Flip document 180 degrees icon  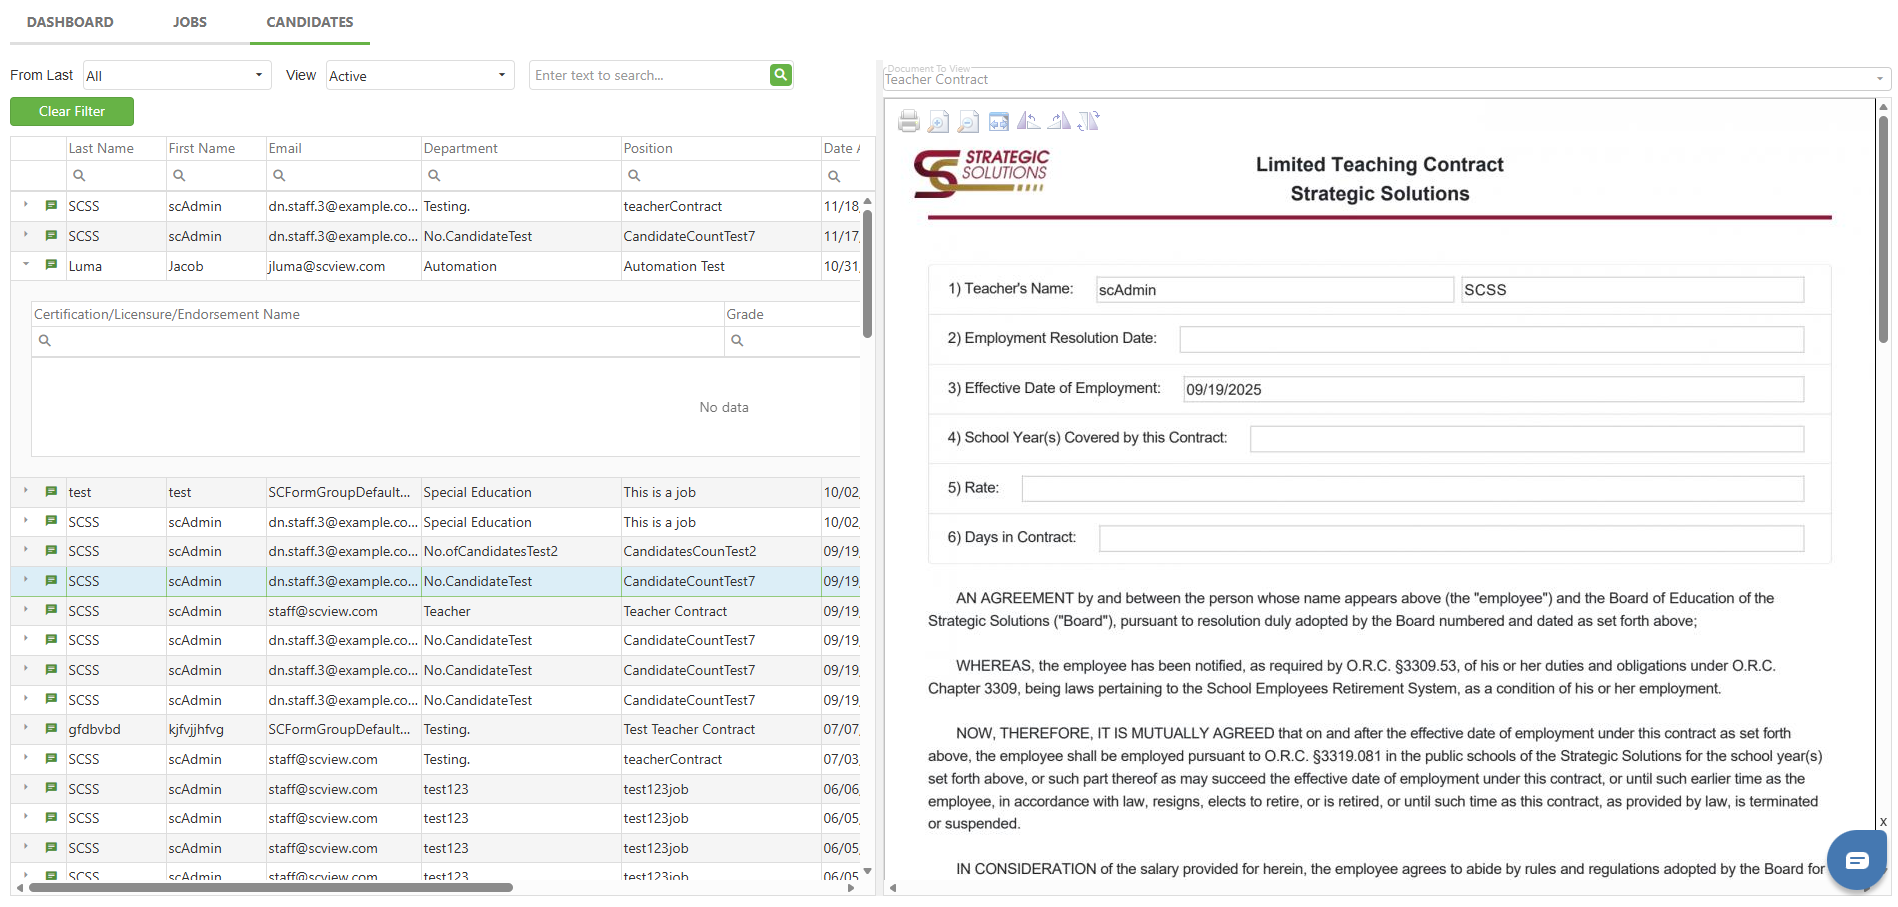pyautogui.click(x=1088, y=121)
